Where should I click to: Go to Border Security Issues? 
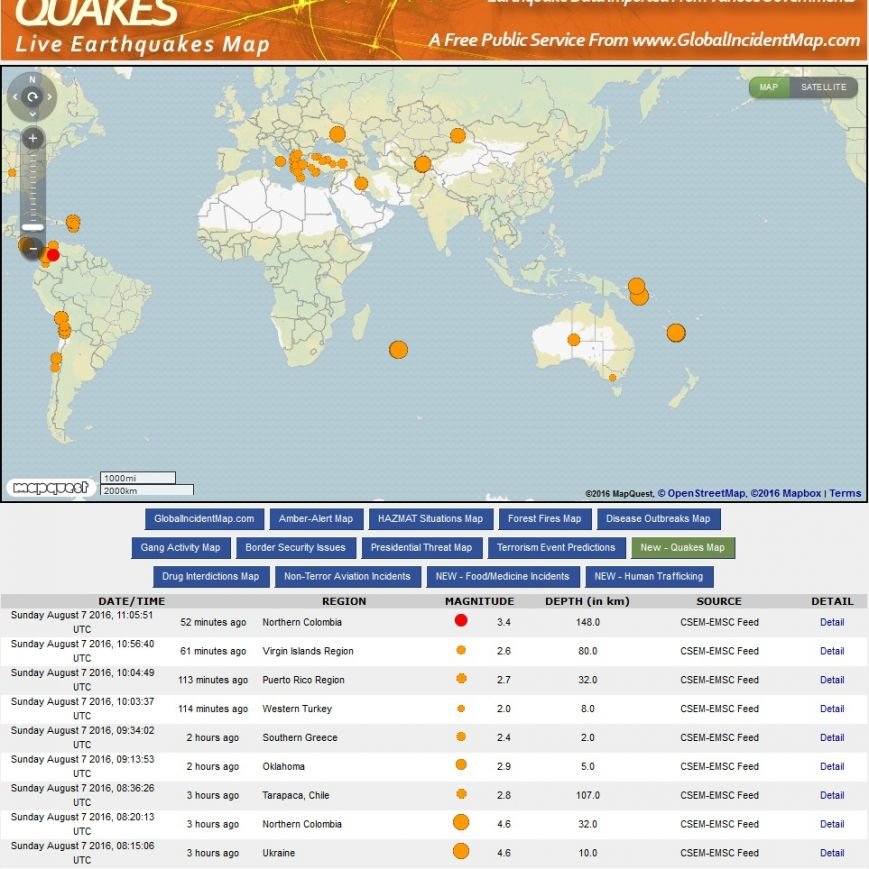pos(295,548)
